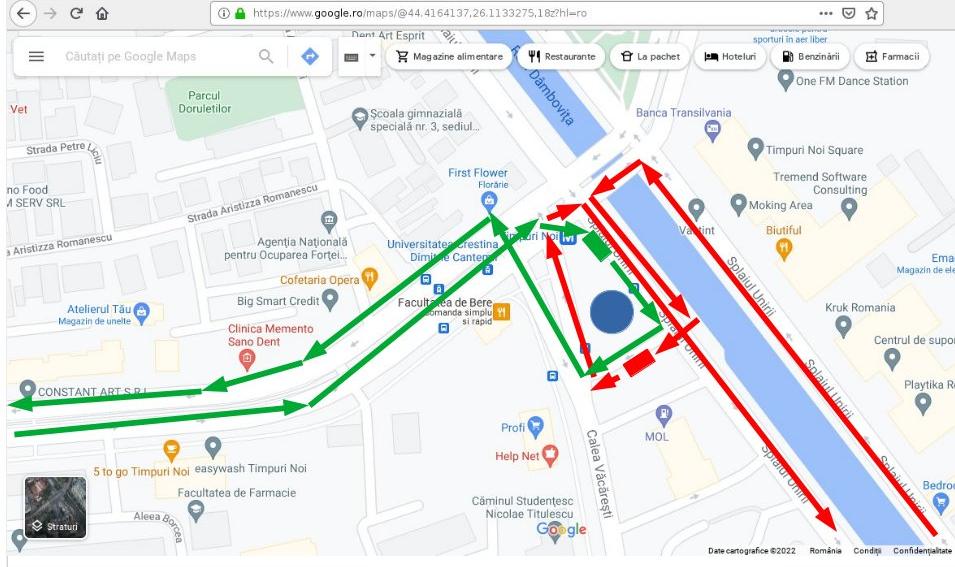Open the browser home page icon
The height and width of the screenshot is (567, 955).
click(102, 13)
